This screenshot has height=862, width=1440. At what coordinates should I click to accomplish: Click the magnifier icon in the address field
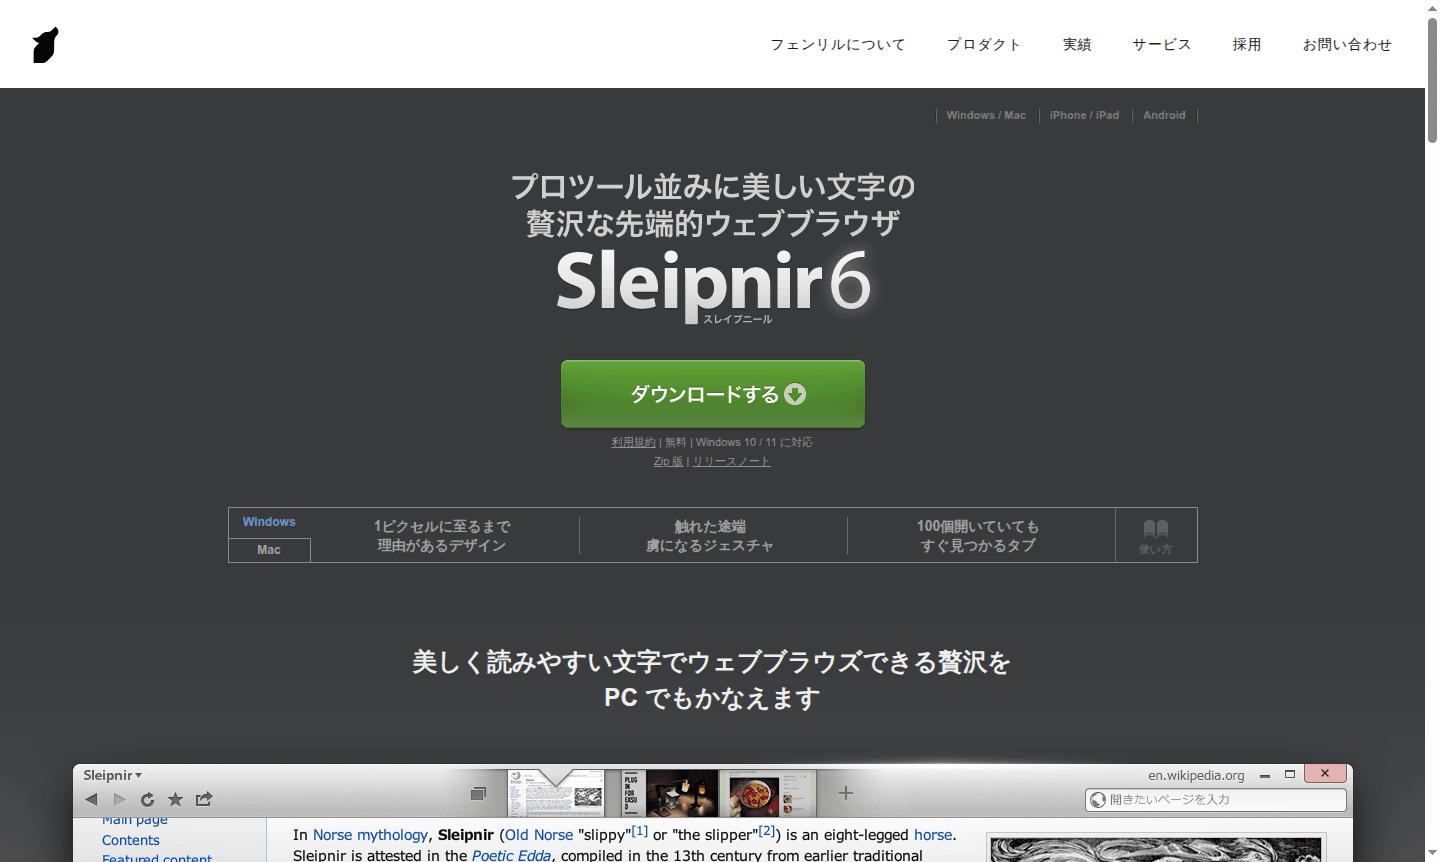click(1097, 799)
